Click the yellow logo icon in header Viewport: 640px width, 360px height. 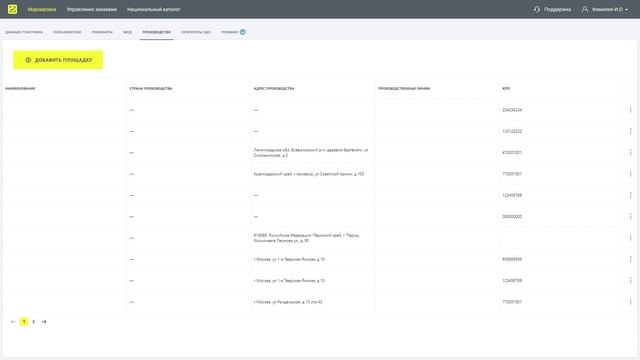pos(13,9)
